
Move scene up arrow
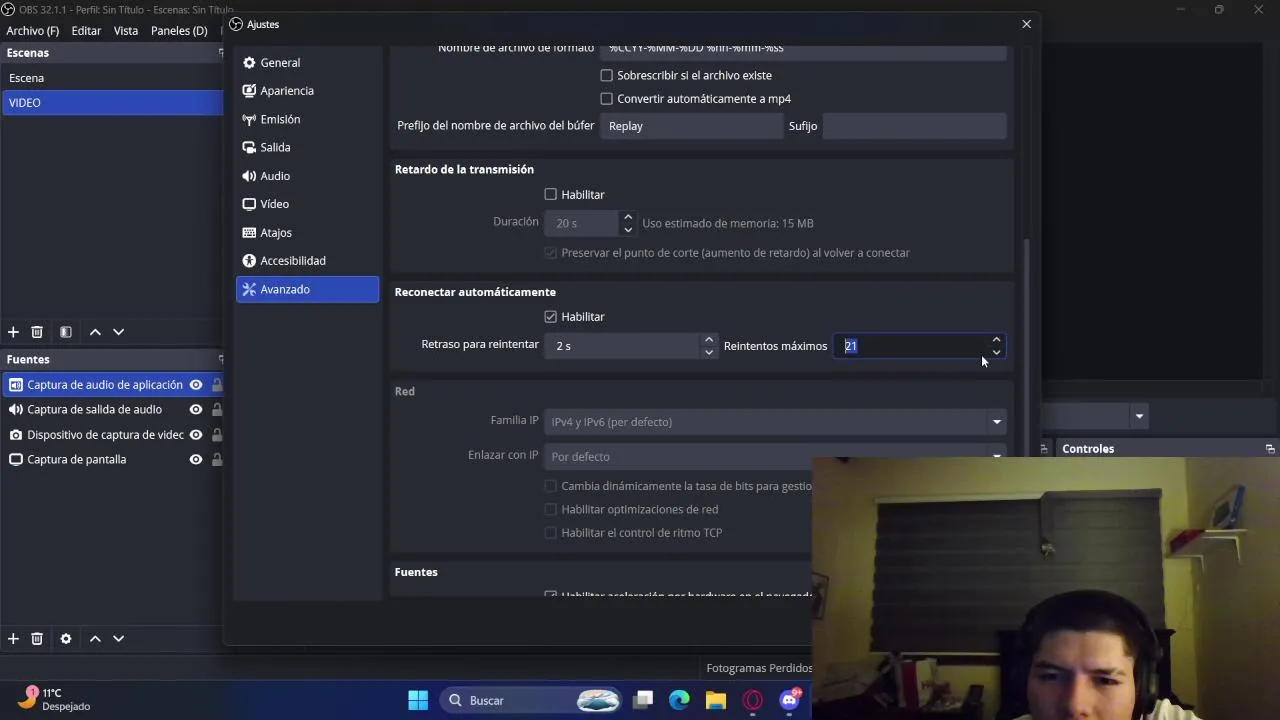click(95, 332)
